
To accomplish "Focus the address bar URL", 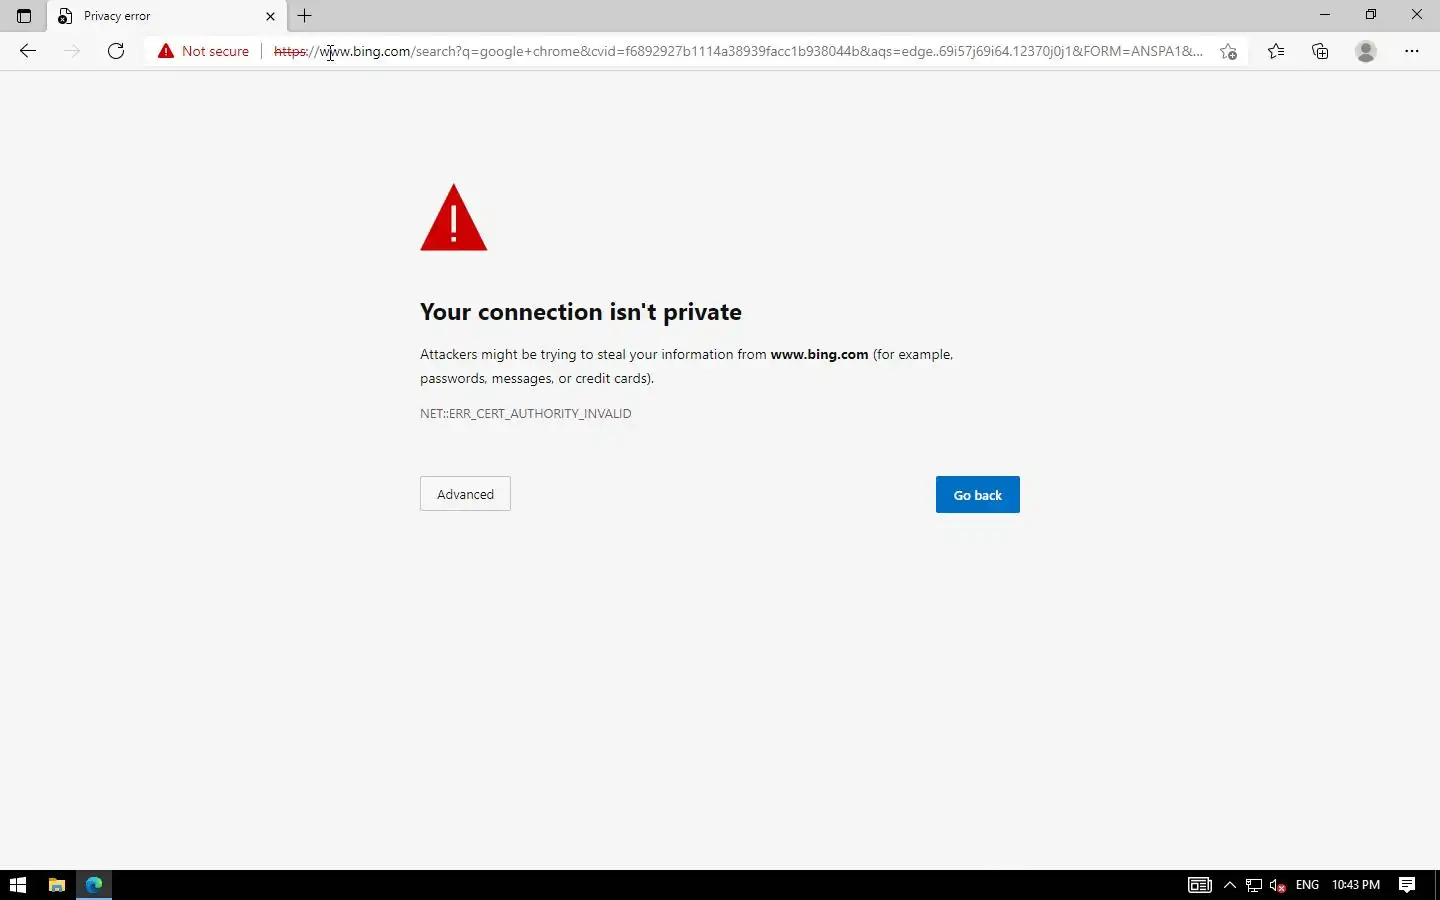I will click(x=738, y=51).
